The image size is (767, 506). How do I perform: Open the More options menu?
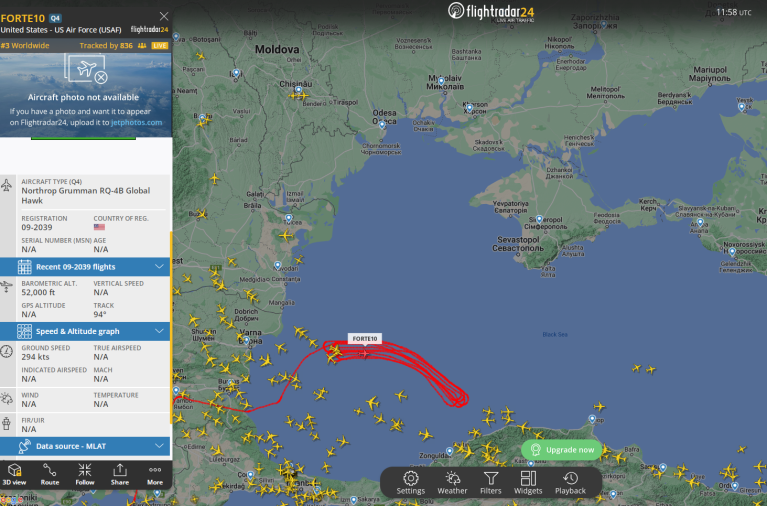[155, 474]
